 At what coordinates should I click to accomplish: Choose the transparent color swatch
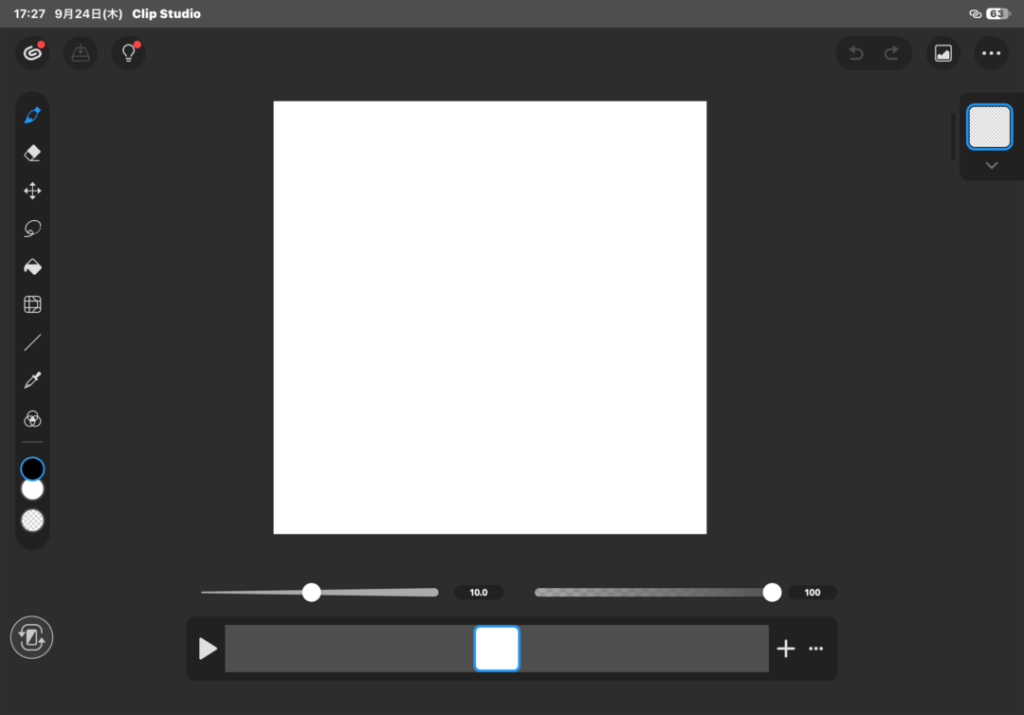point(33,520)
